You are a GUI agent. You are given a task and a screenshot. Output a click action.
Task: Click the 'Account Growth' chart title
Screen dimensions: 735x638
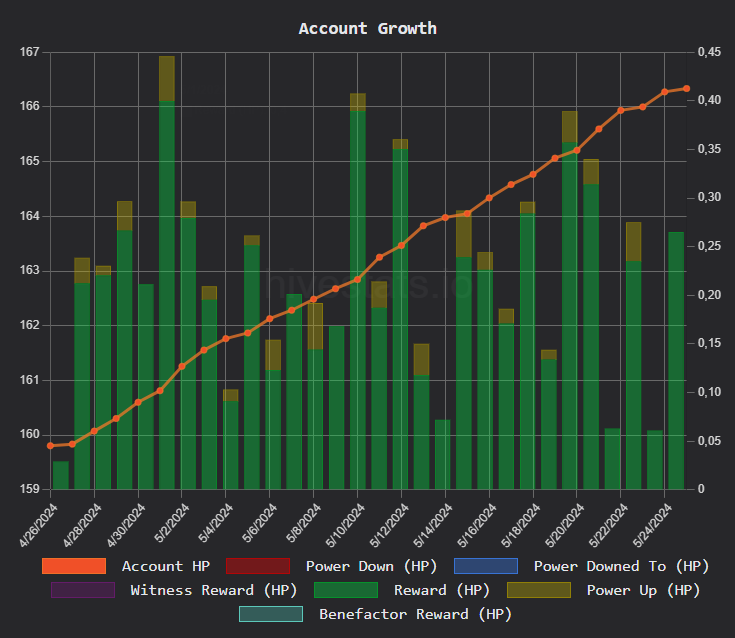(368, 29)
